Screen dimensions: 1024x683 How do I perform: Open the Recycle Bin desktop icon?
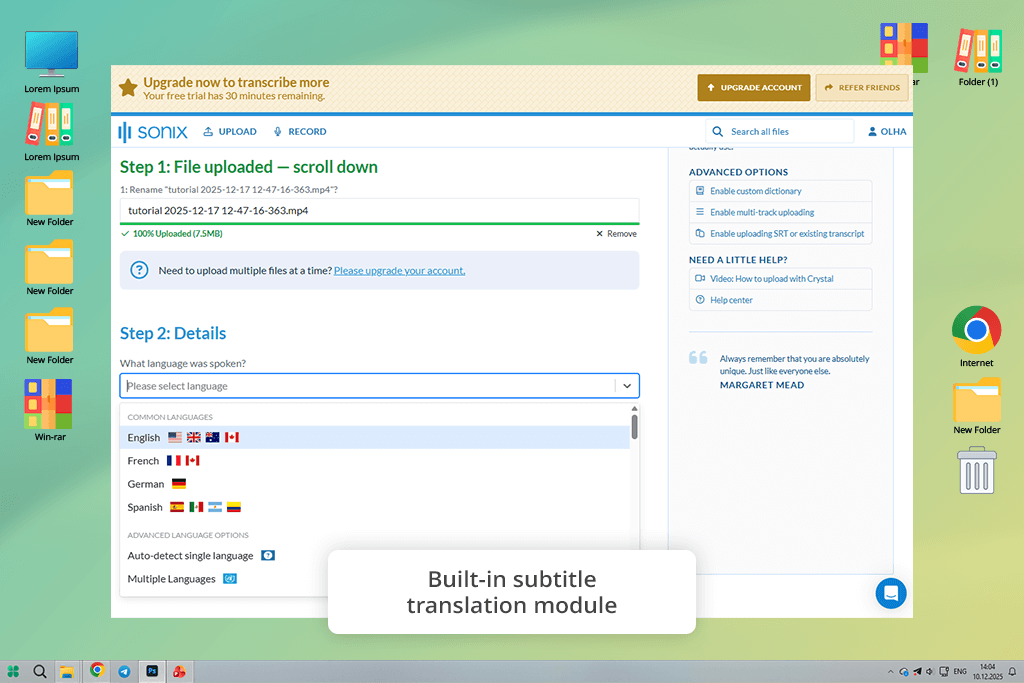977,470
